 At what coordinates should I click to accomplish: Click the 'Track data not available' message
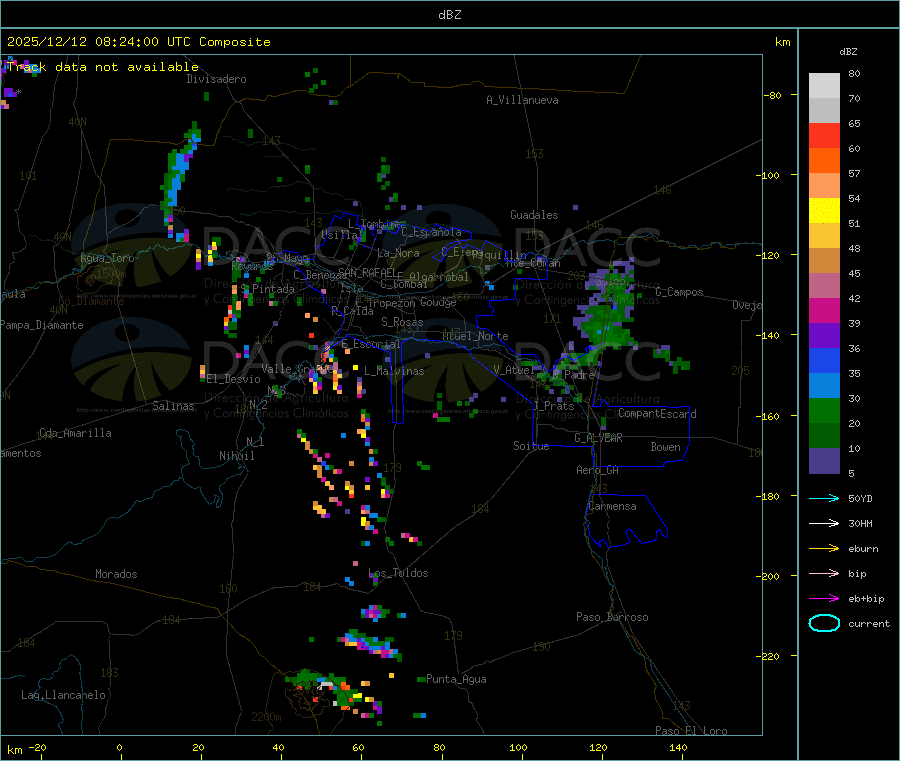[x=104, y=67]
